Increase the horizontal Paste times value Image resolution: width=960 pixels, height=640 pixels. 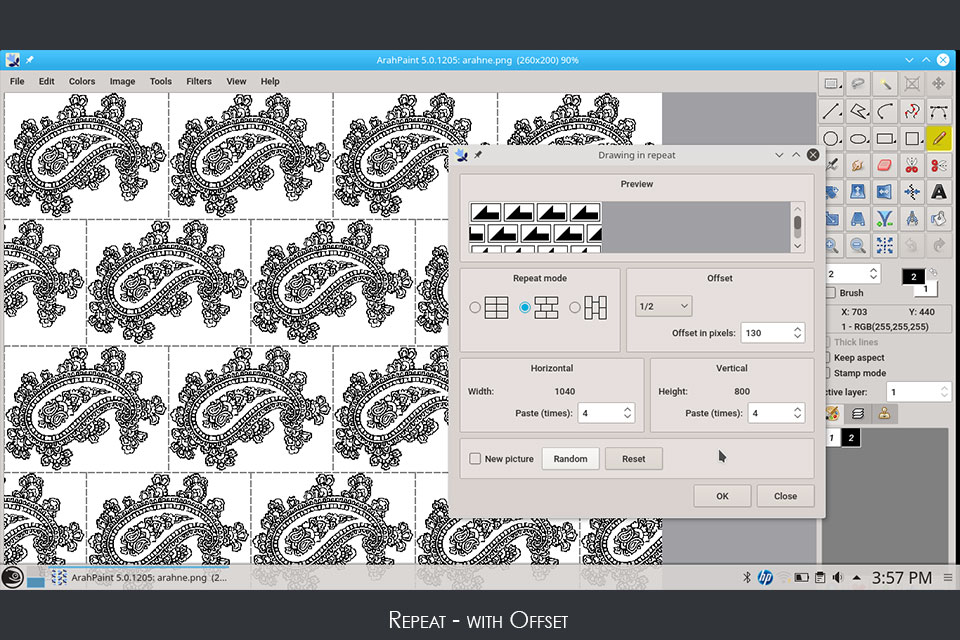point(628,408)
